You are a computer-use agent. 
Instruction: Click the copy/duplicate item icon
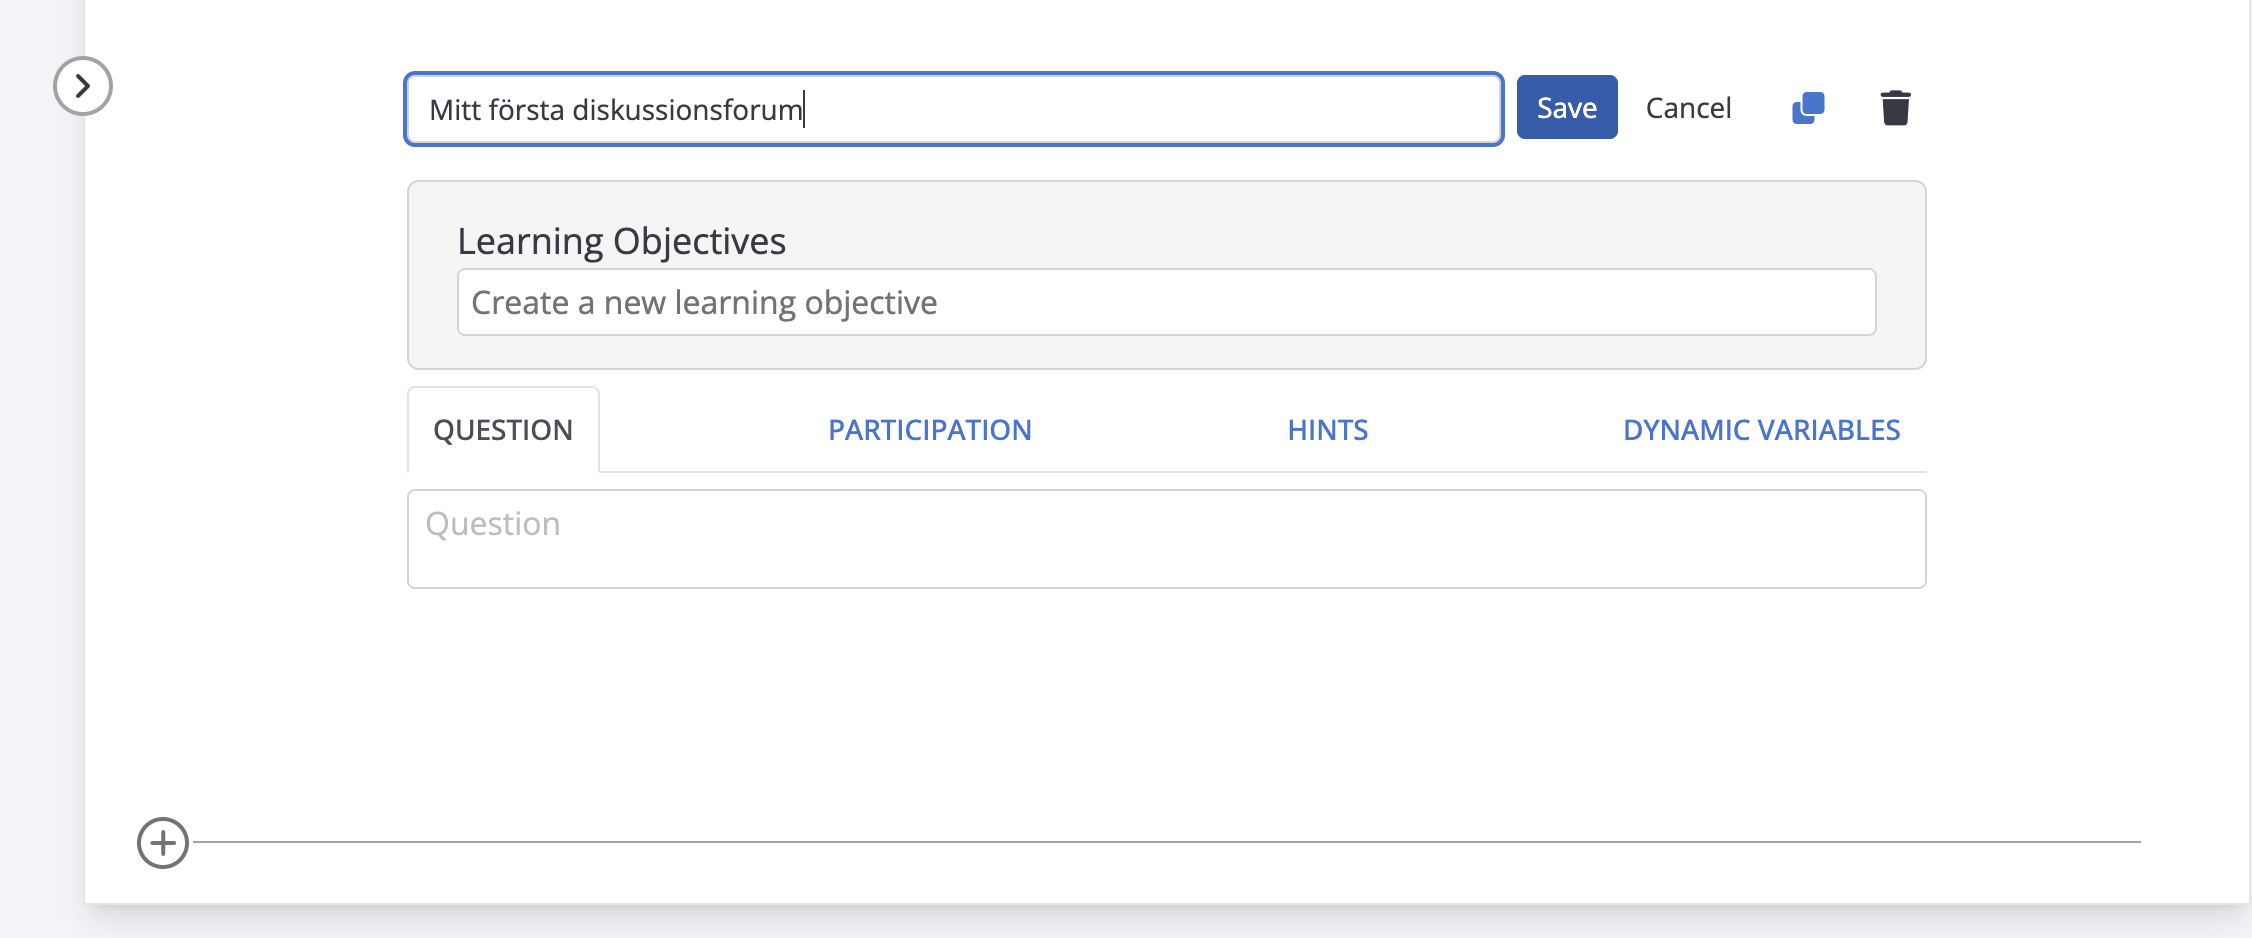pos(1808,108)
